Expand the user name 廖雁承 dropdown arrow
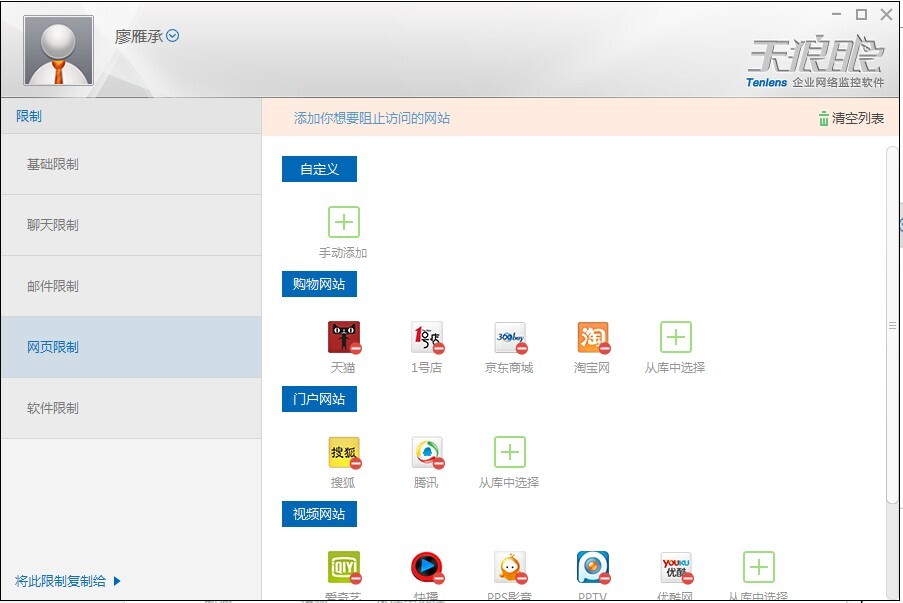This screenshot has height=603, width=903. click(x=172, y=36)
